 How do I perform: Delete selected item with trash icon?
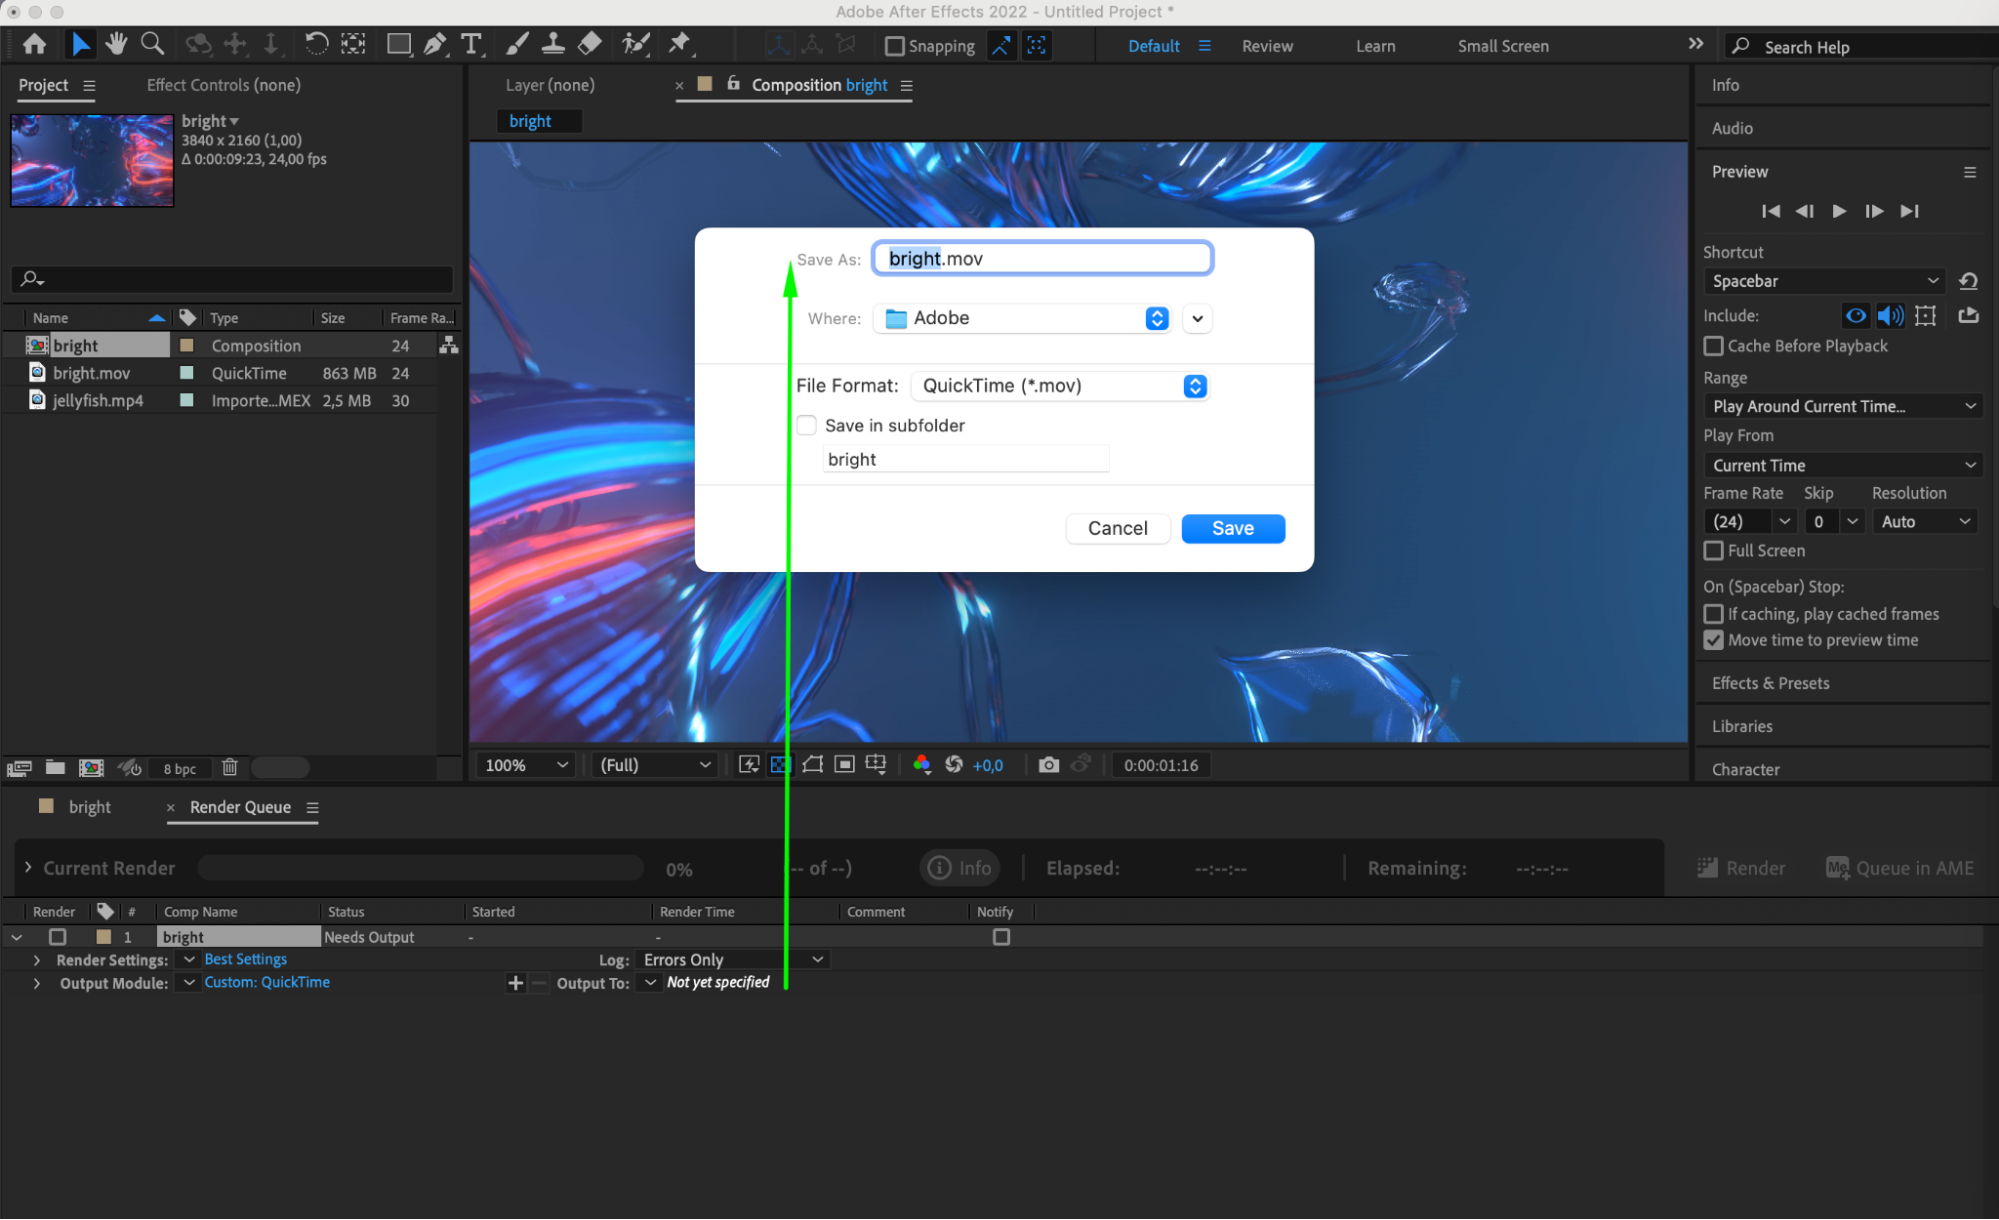(x=230, y=768)
